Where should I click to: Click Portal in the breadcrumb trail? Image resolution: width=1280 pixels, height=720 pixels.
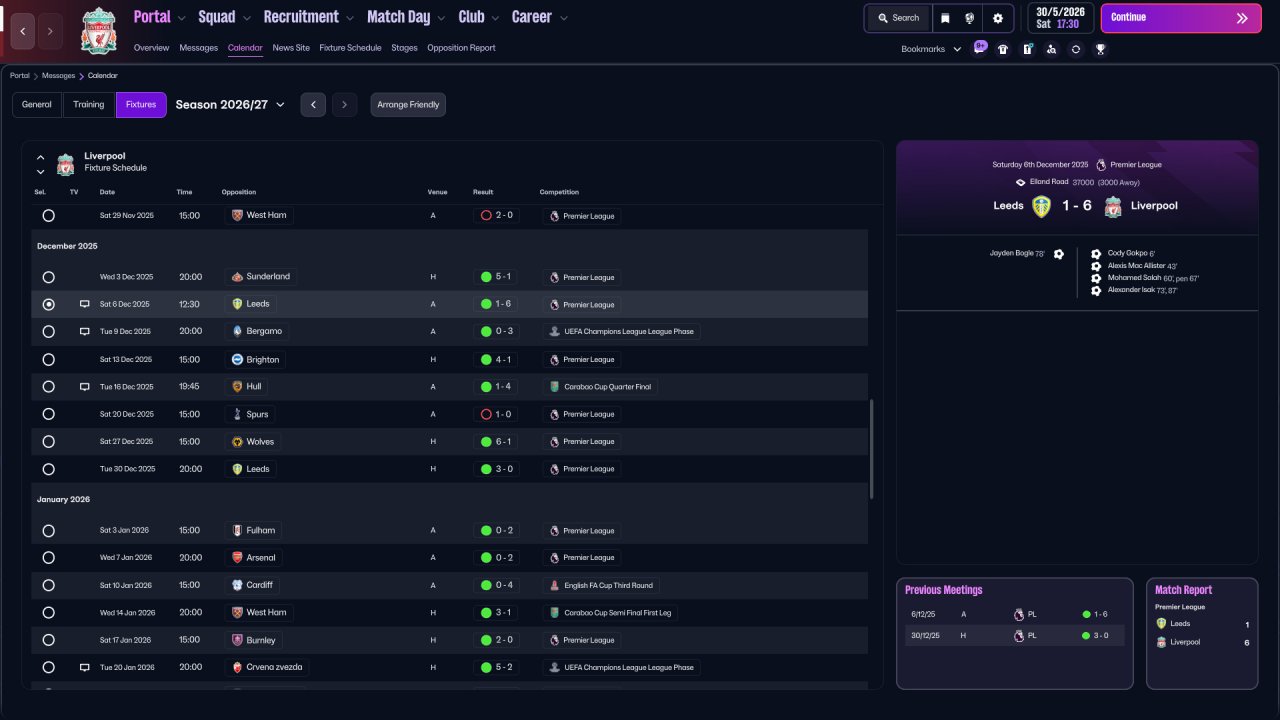(x=20, y=76)
